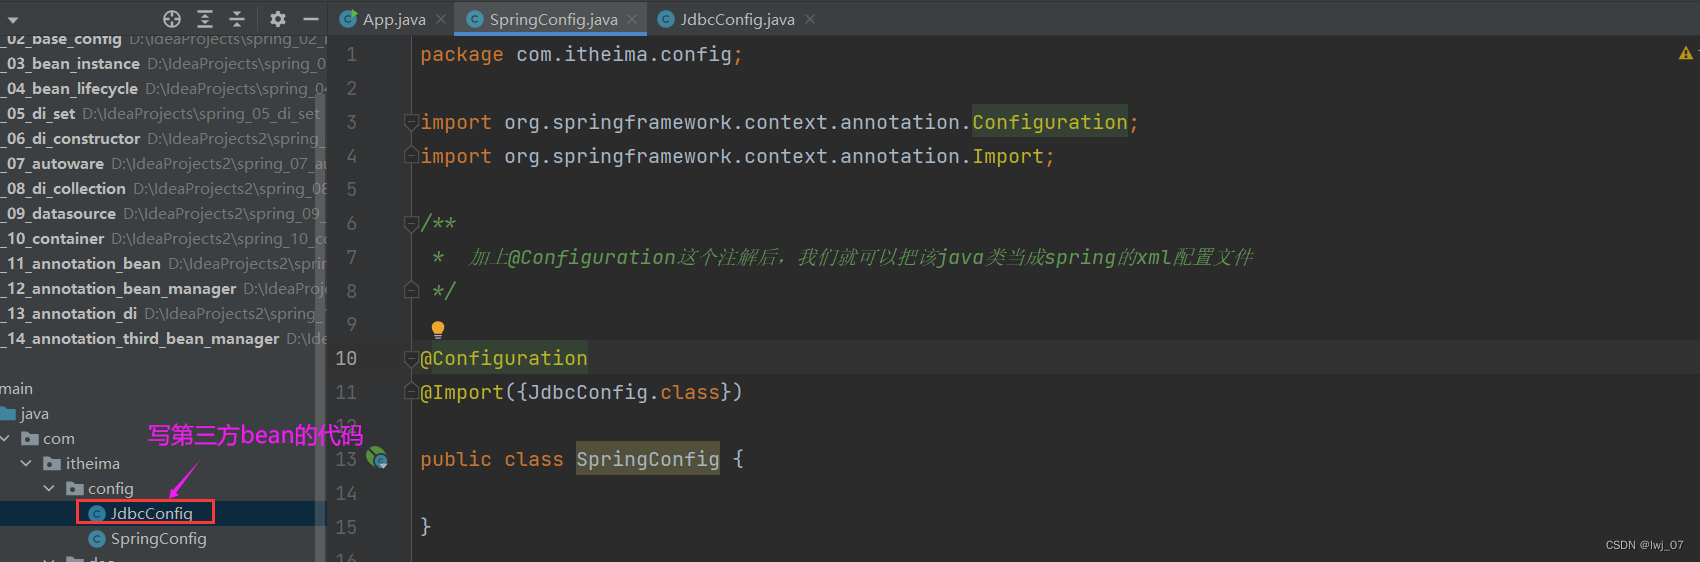
Task: Click the itheima package folder icon
Action: 53,463
